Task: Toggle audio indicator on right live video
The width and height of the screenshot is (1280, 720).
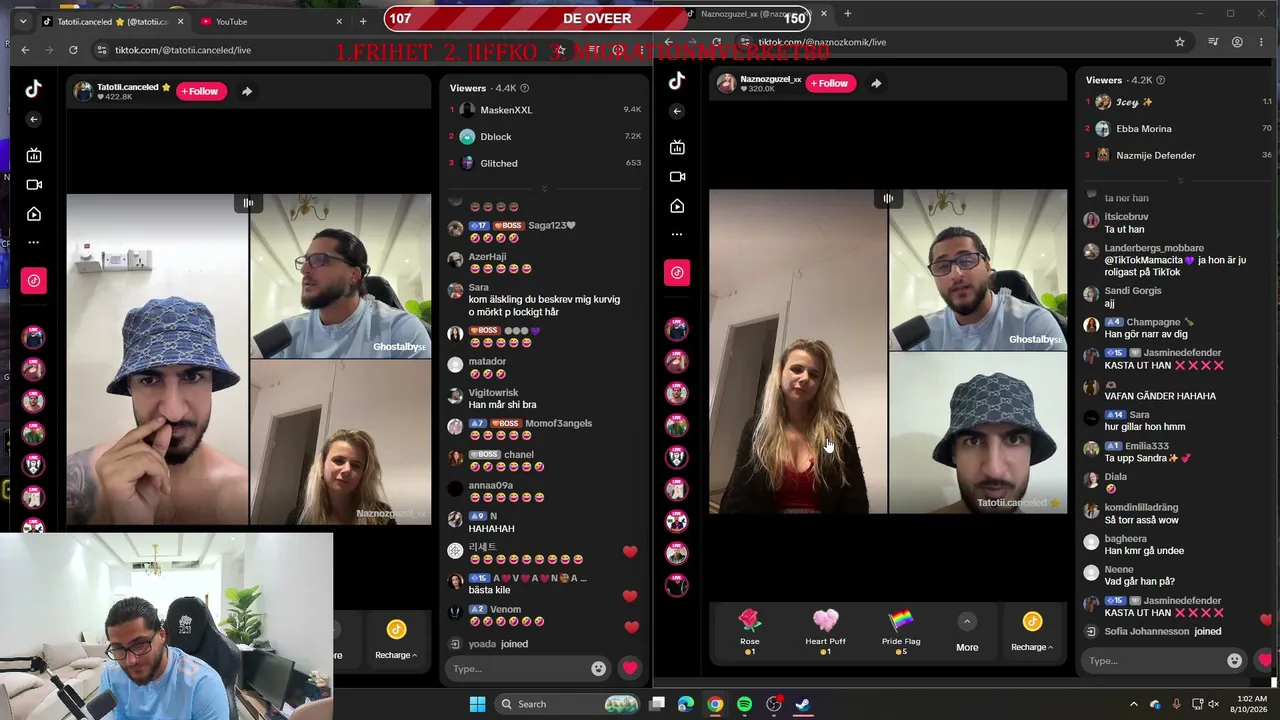Action: pyautogui.click(x=888, y=198)
